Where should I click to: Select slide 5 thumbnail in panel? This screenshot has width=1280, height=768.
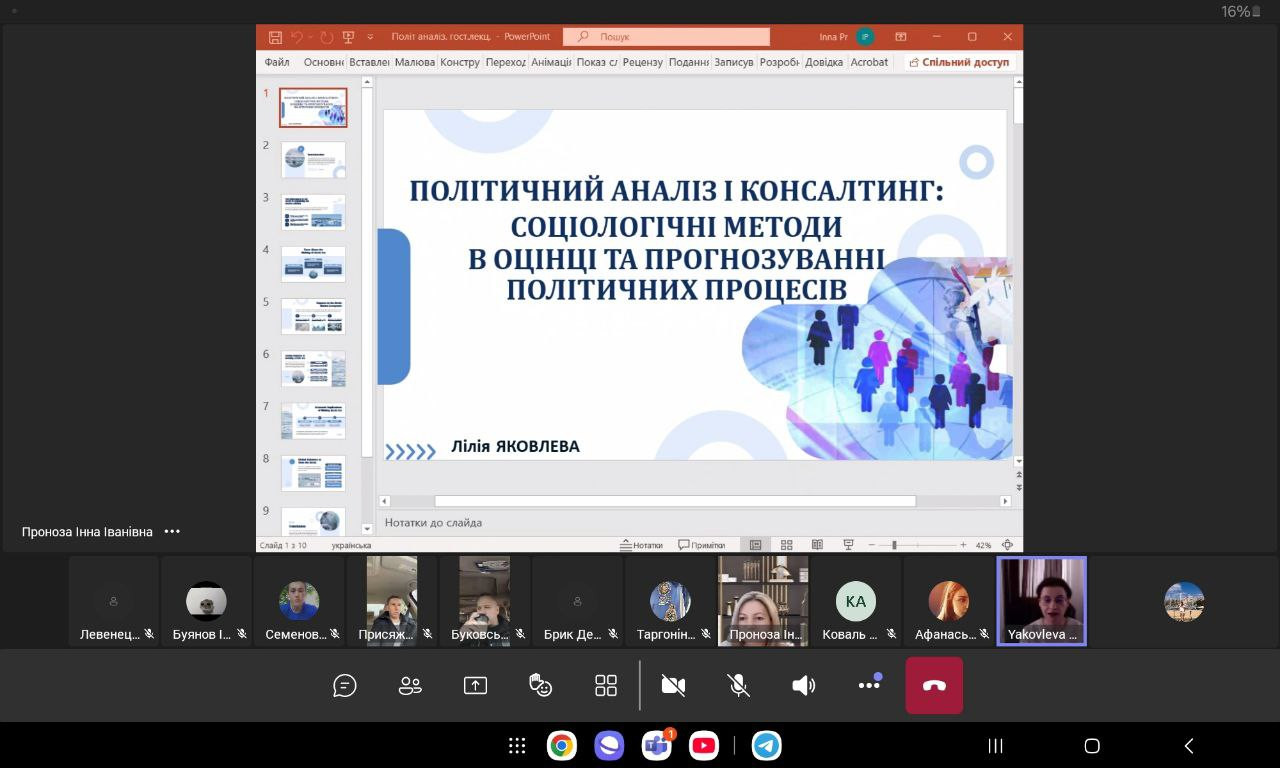pyautogui.click(x=313, y=316)
